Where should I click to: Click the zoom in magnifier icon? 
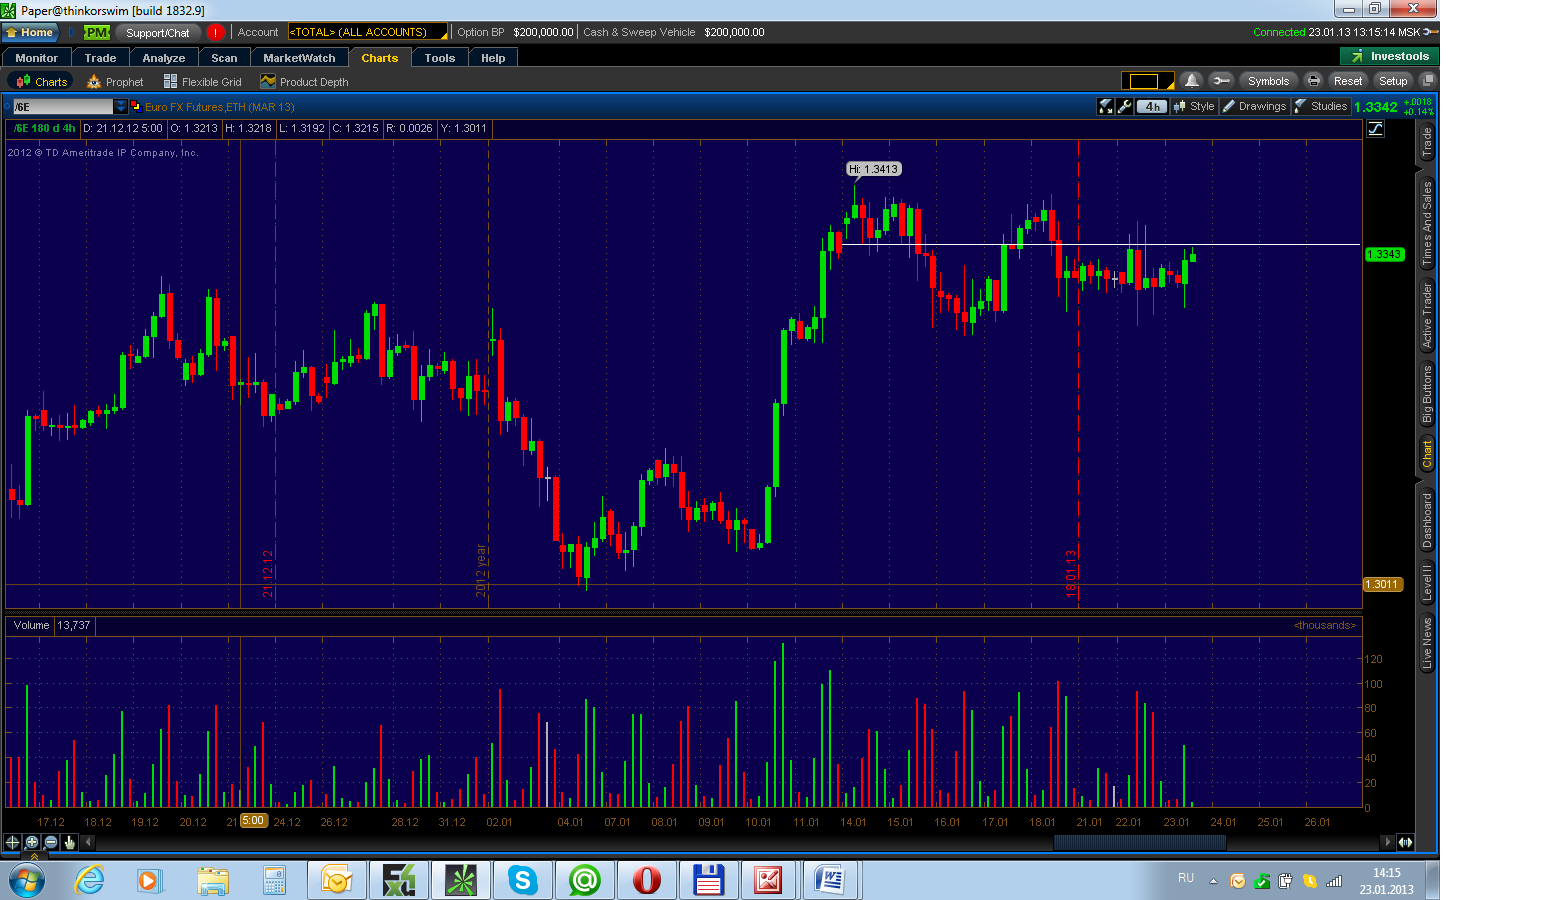click(x=32, y=842)
